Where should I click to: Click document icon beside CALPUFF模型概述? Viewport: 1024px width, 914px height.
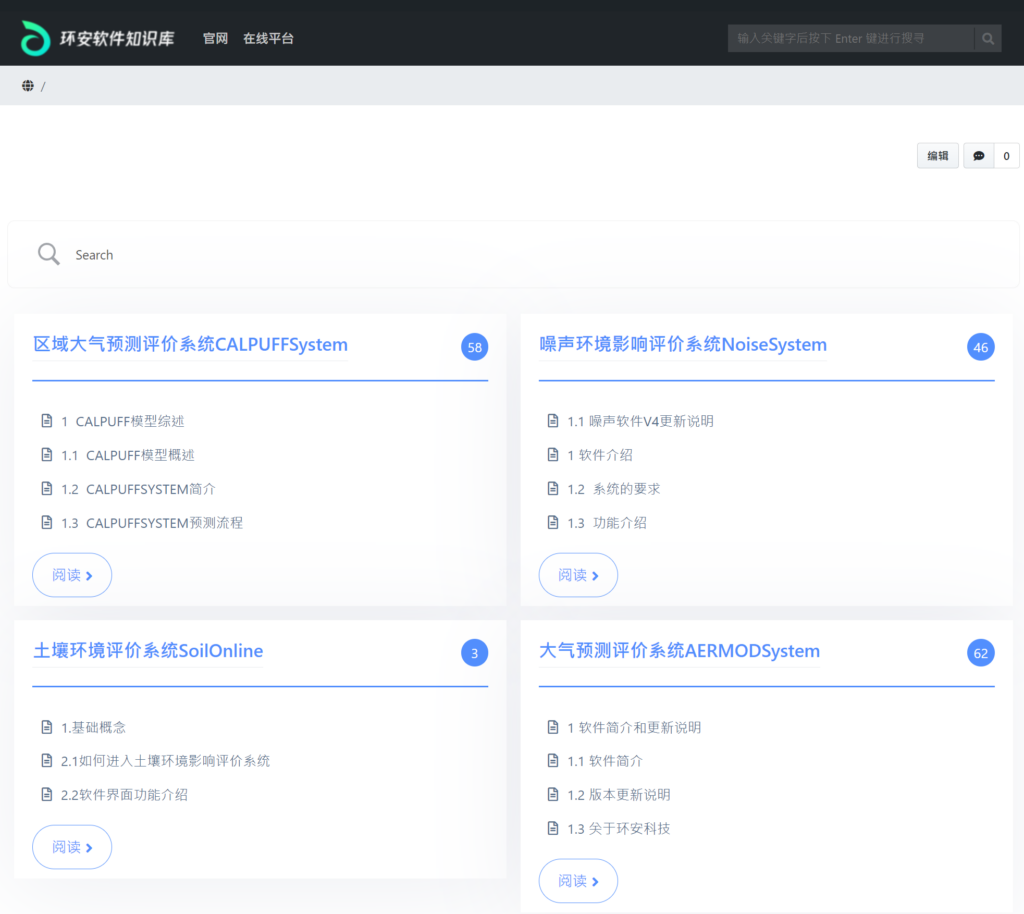[x=46, y=455]
